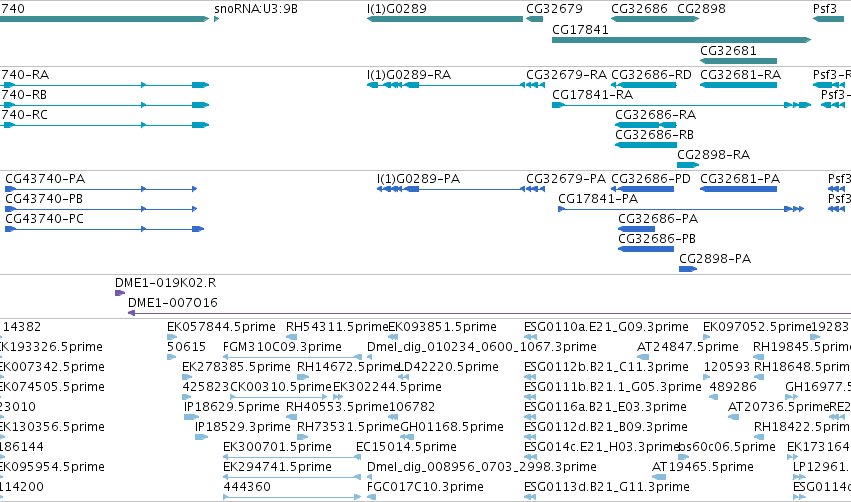Select the DME1-019K02.R feature

tap(120, 293)
